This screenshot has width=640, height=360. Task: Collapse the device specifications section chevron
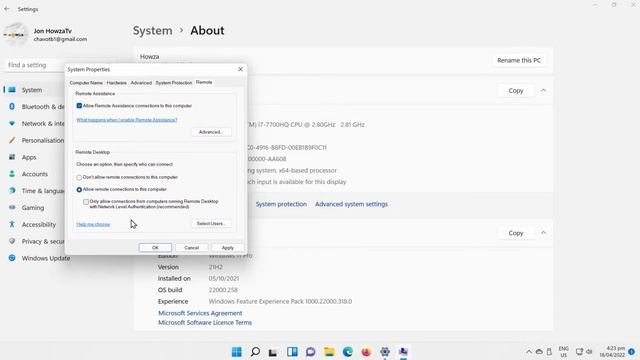point(543,90)
